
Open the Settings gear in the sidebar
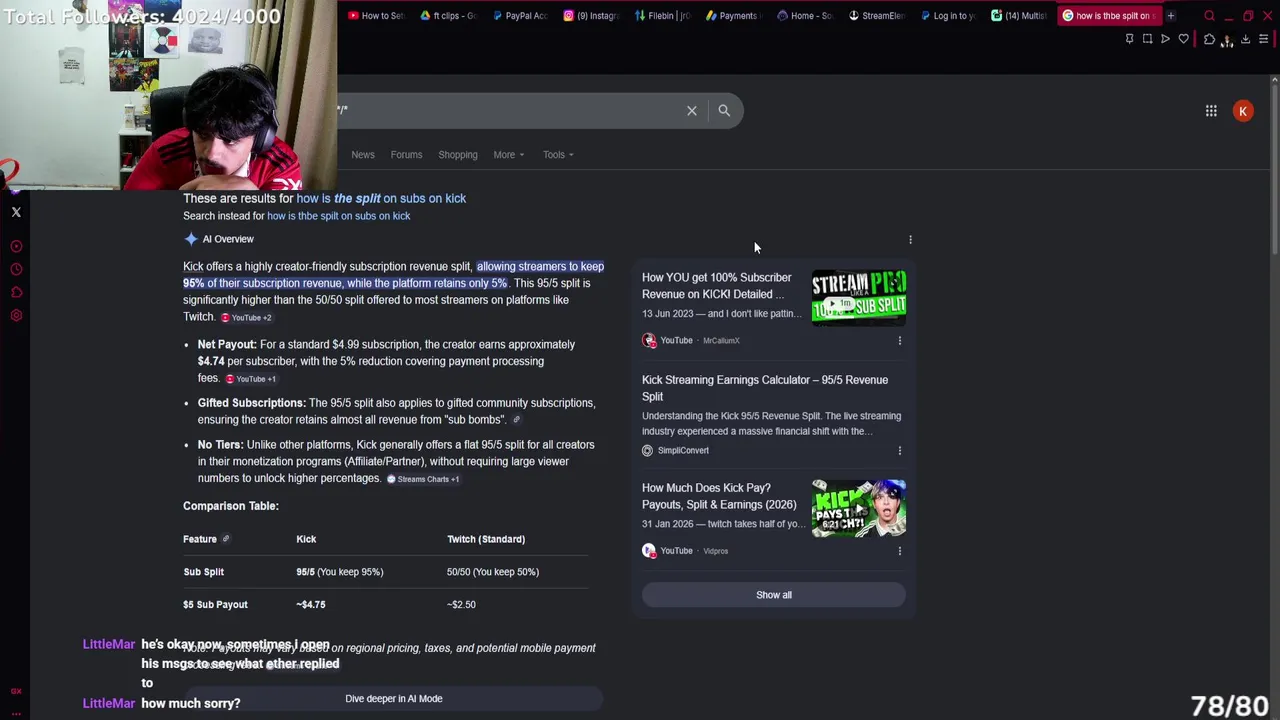coord(16,316)
